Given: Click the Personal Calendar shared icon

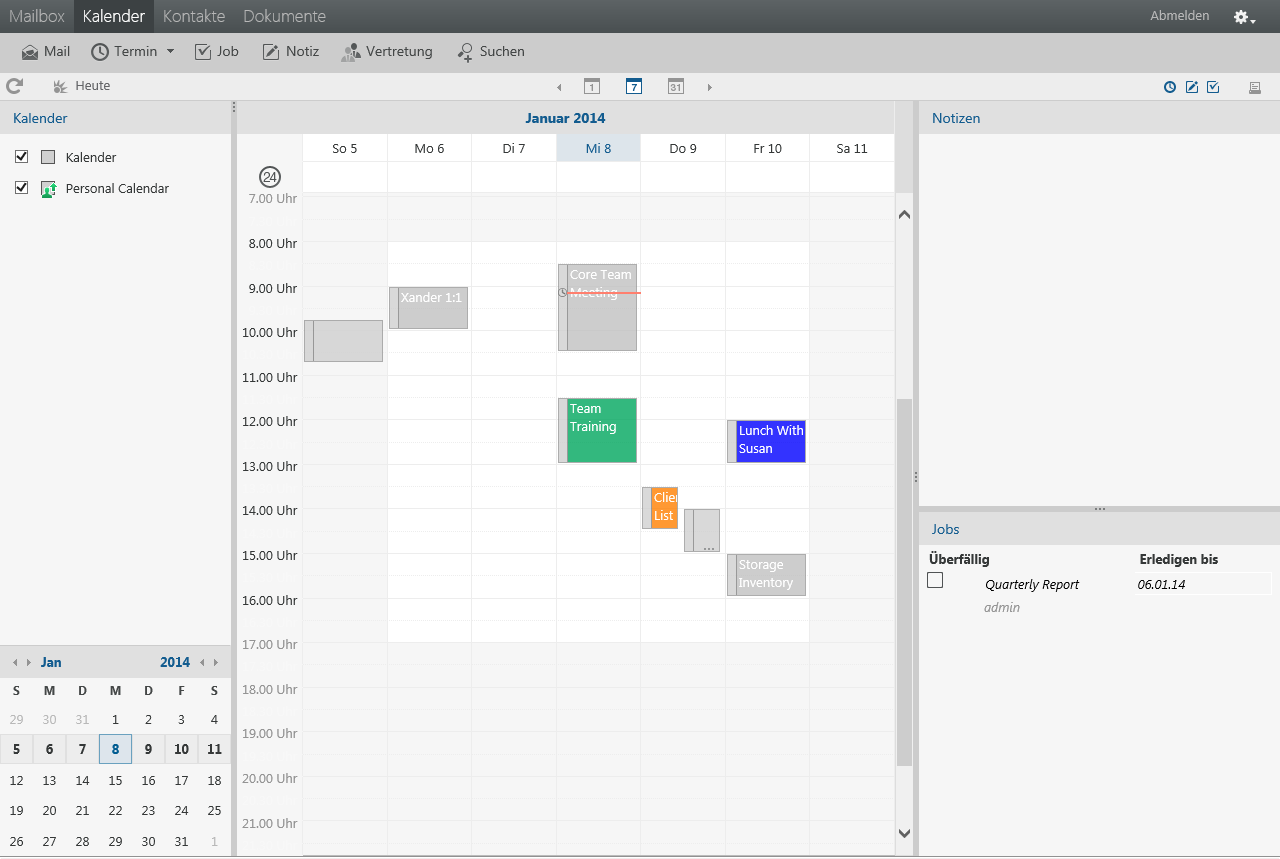Looking at the screenshot, I should (x=48, y=189).
